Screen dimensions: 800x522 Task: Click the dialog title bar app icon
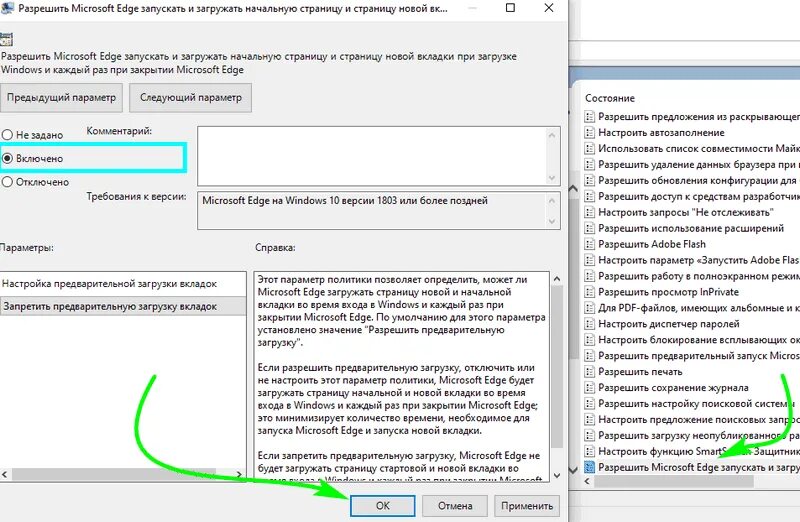coord(7,8)
